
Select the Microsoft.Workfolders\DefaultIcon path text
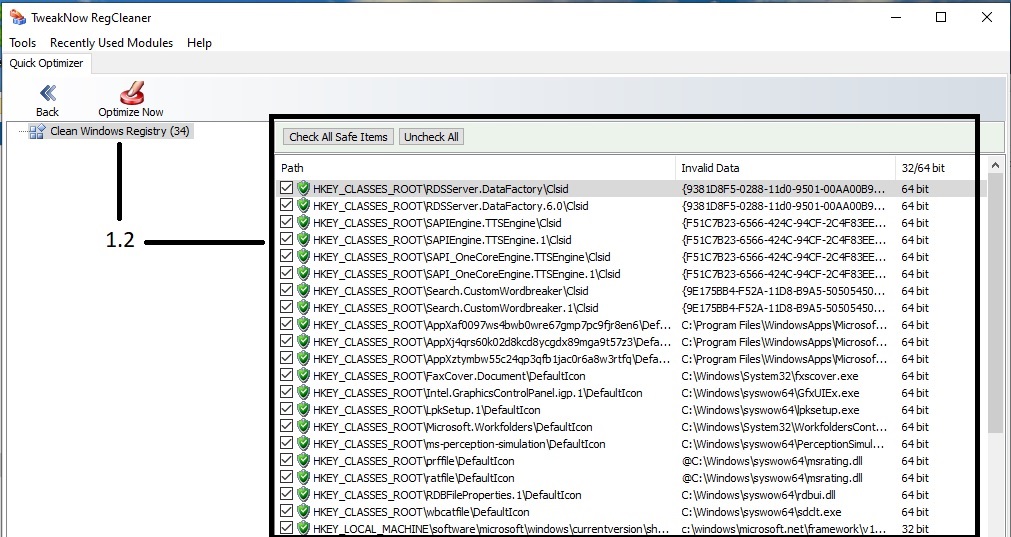click(x=453, y=427)
